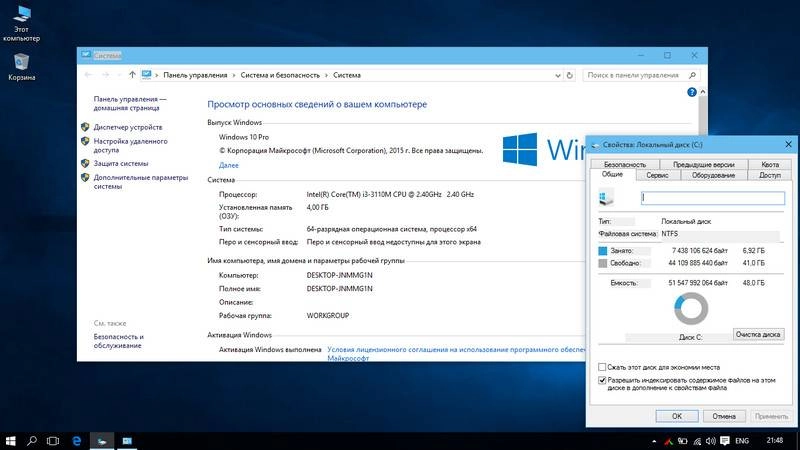Open Дополнительные параметры системы link
800x450 pixels.
pos(141,182)
